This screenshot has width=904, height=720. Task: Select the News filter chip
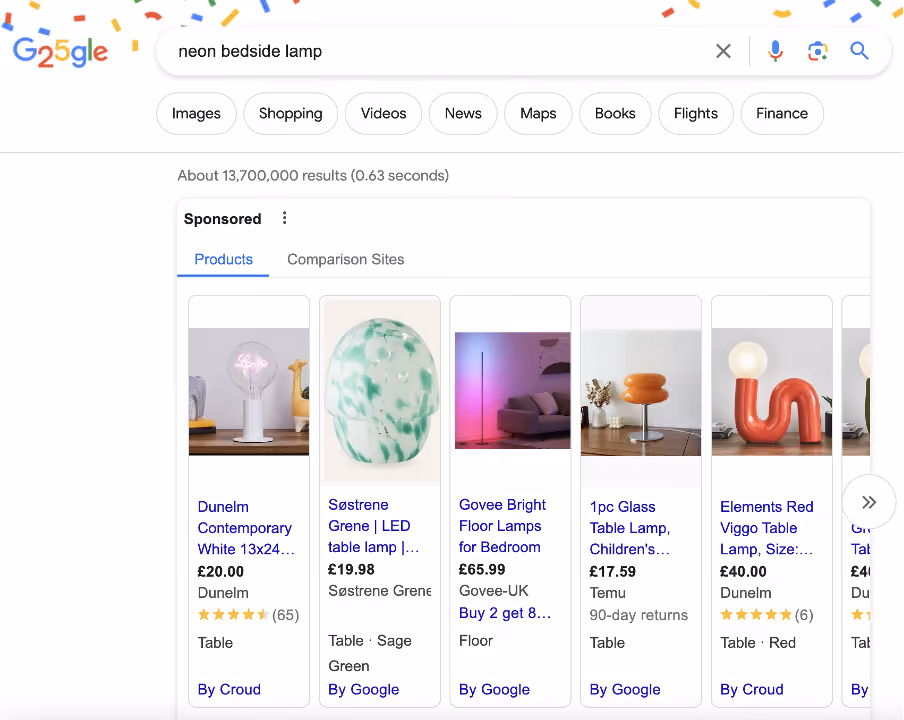463,114
